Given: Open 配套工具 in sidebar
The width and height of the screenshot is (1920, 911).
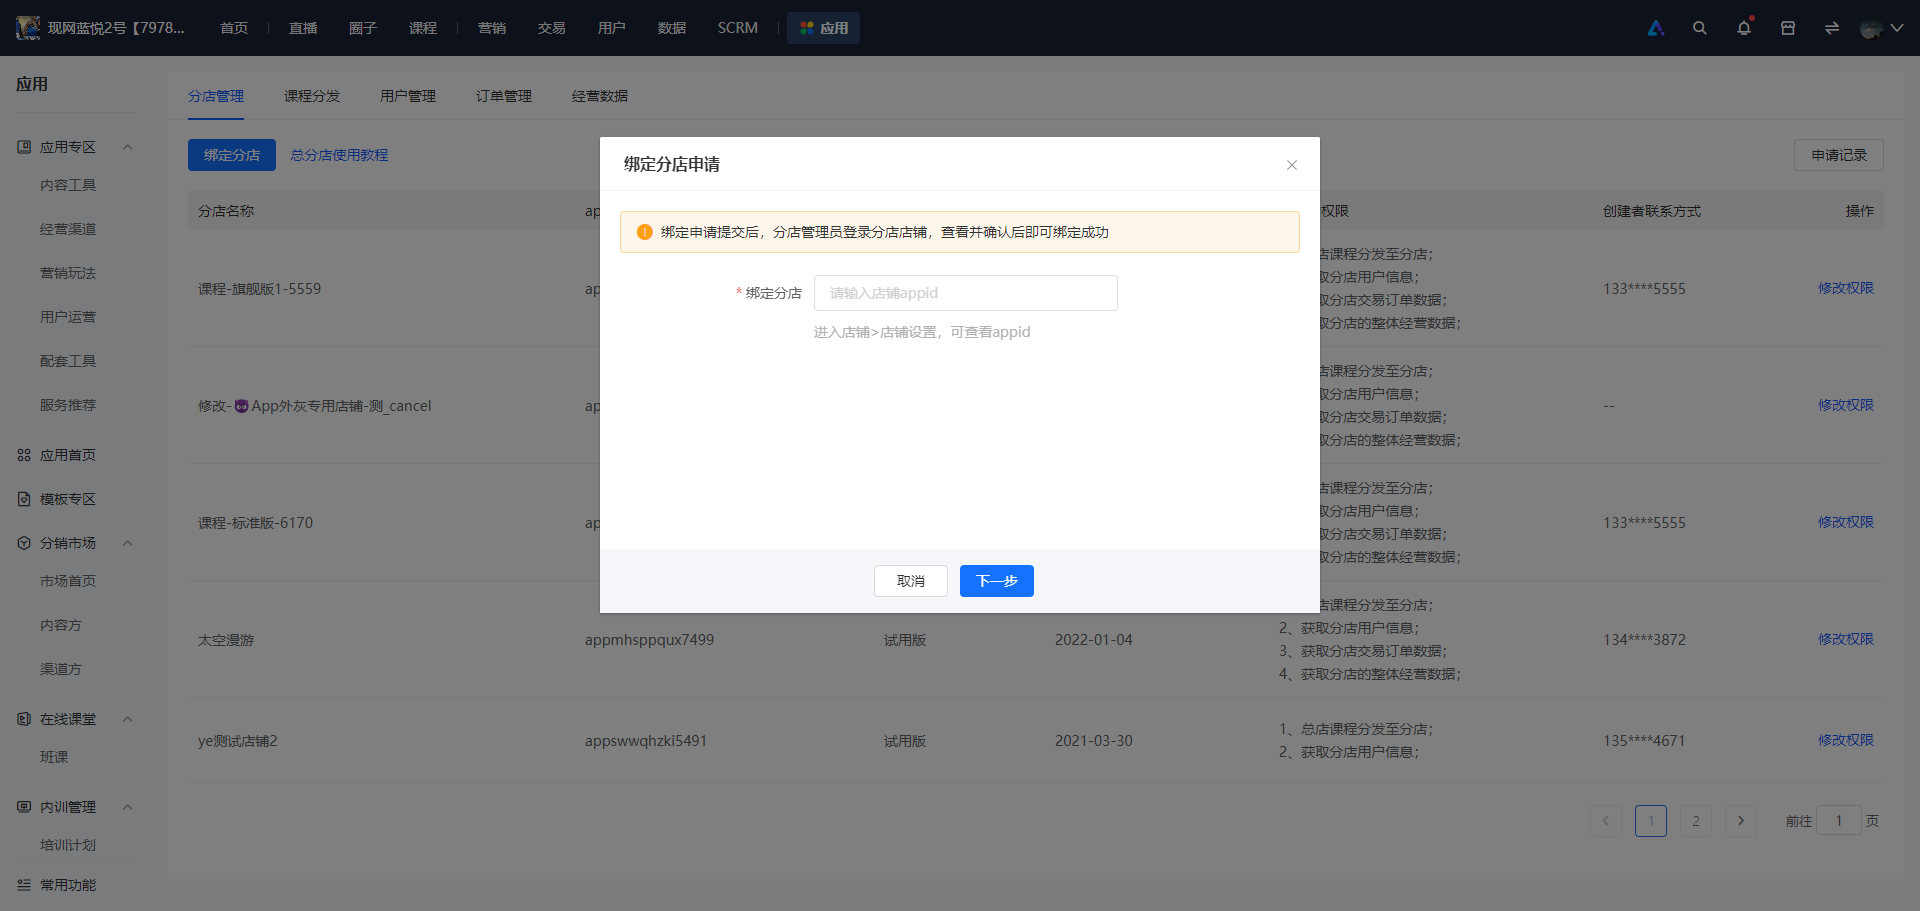Looking at the screenshot, I should [x=68, y=361].
